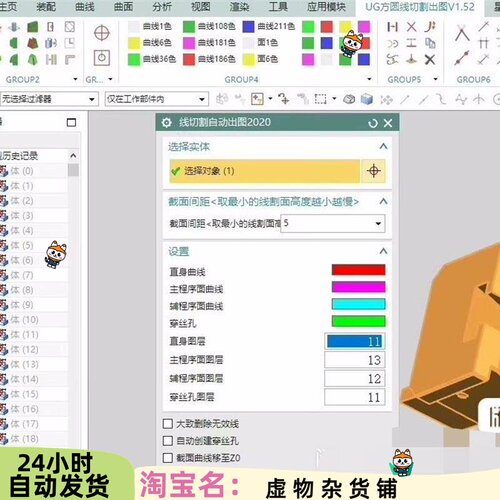The height and width of the screenshot is (500, 500).
Task: Click the 曲线186色 red color button
Action: coord(209,59)
